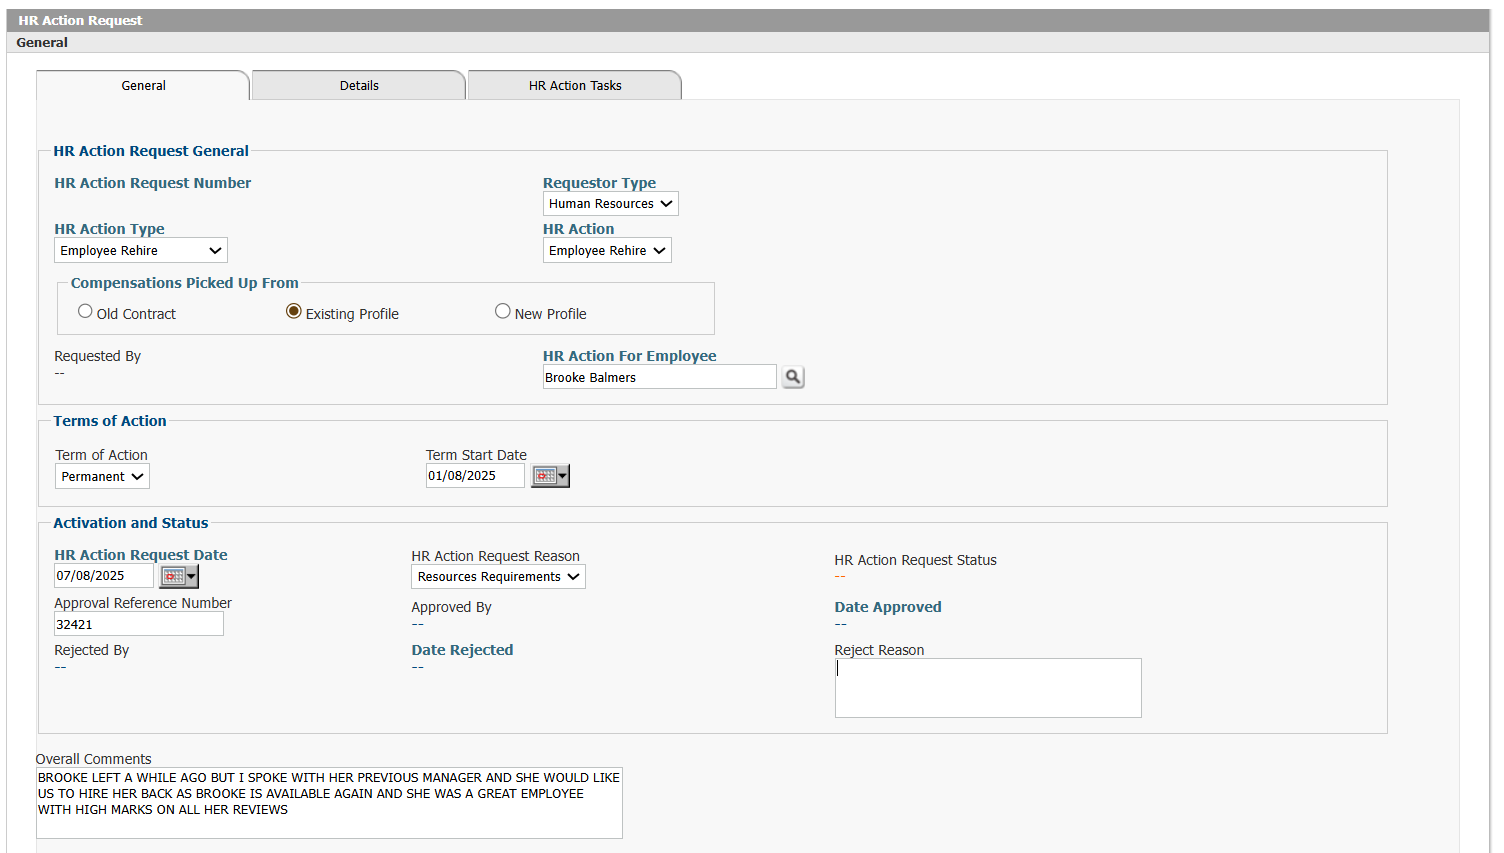Click the Date Rejected label

click(462, 650)
